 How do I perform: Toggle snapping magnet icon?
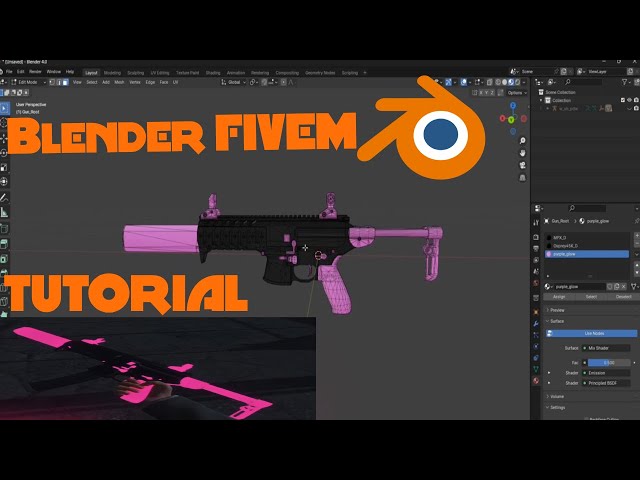click(x=264, y=82)
